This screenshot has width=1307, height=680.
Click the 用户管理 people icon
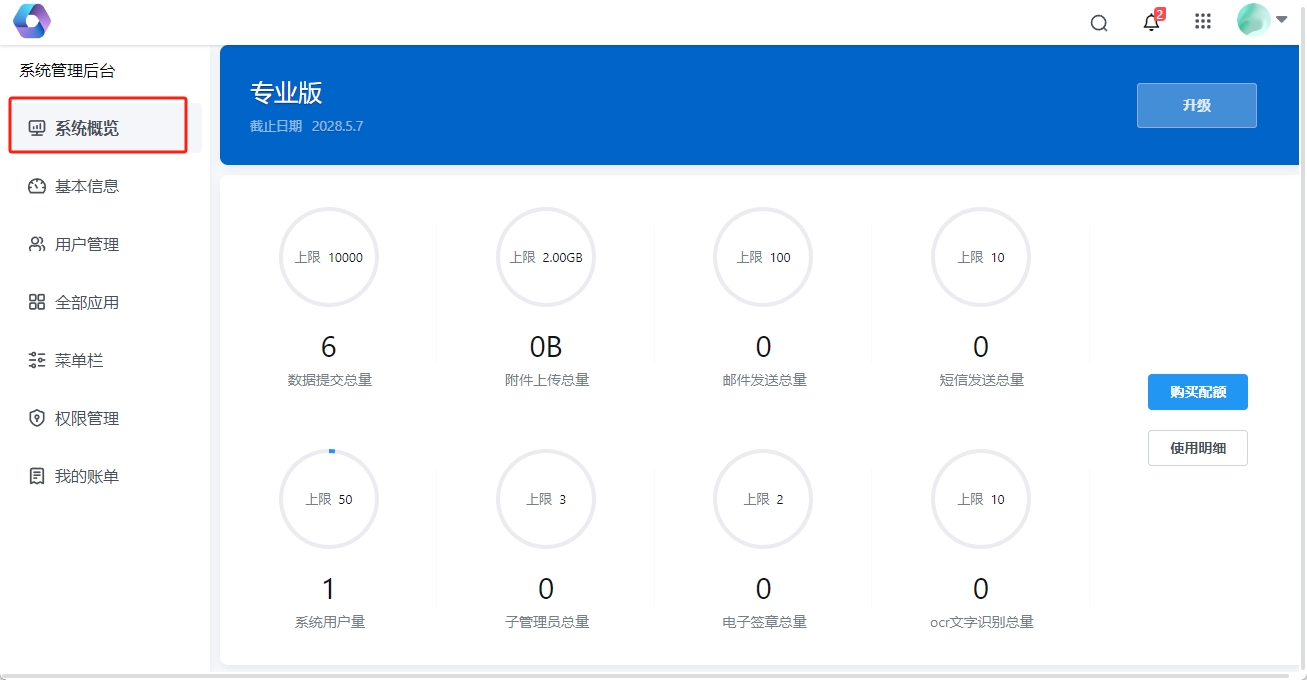37,244
